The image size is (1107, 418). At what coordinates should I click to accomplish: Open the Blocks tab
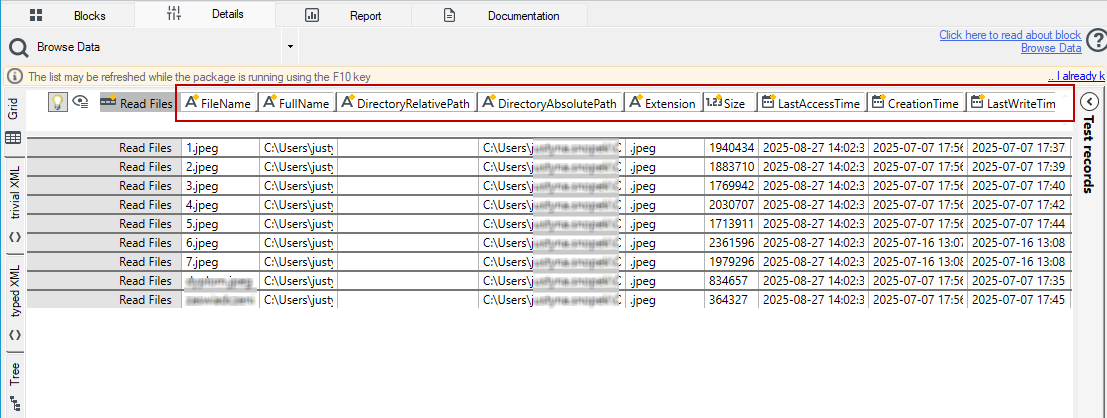pyautogui.click(x=68, y=15)
